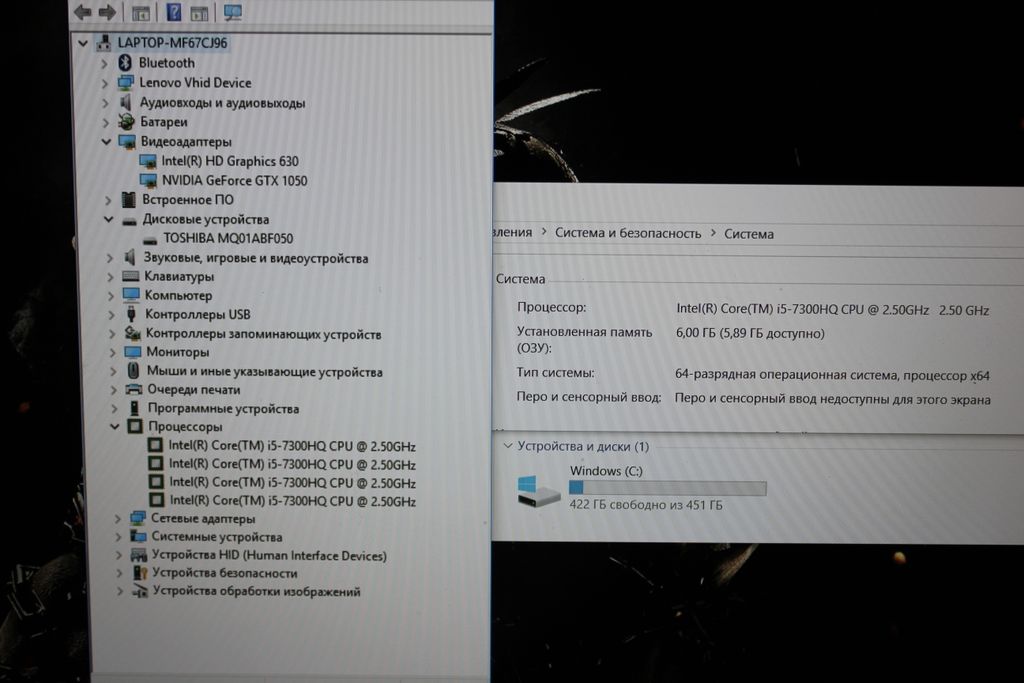1024x683 pixels.
Task: Click the network icon beside Сетевые адаптеры
Action: [138, 518]
